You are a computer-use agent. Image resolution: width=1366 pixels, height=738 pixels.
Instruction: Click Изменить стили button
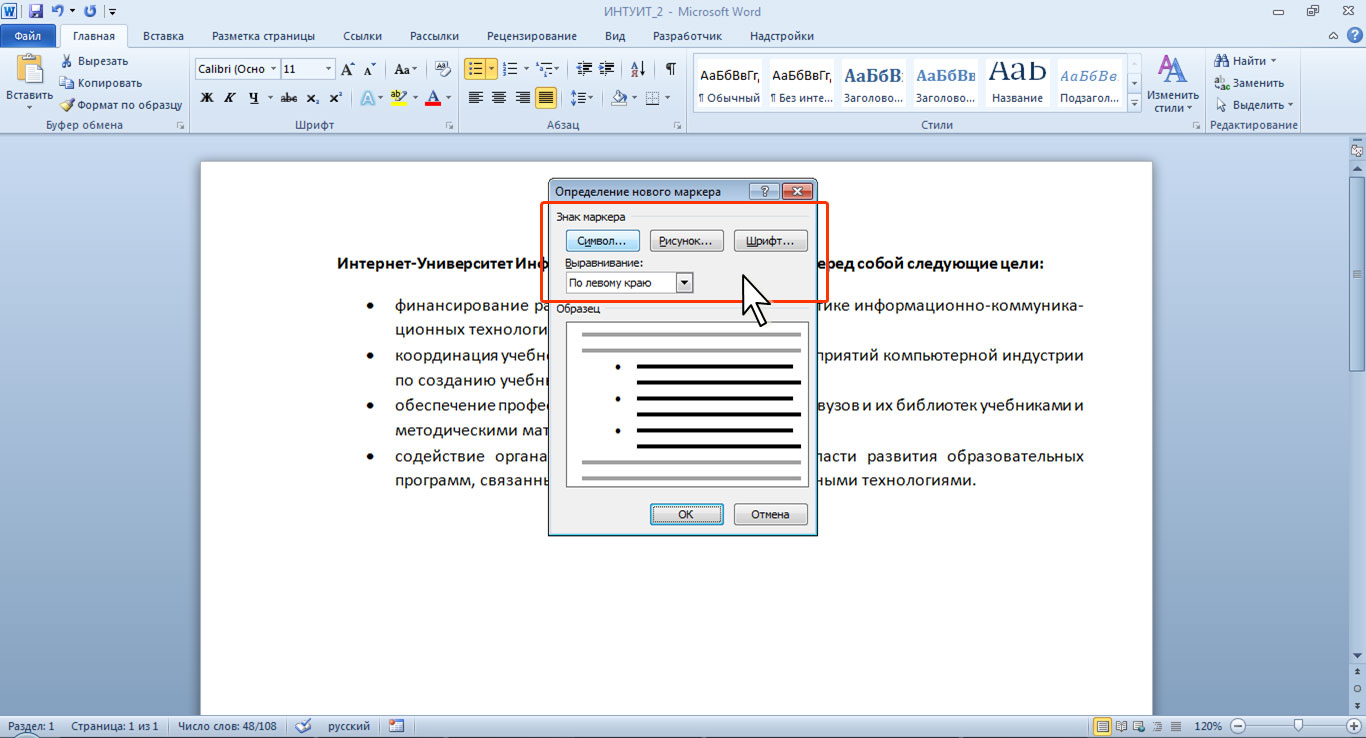click(x=1172, y=84)
